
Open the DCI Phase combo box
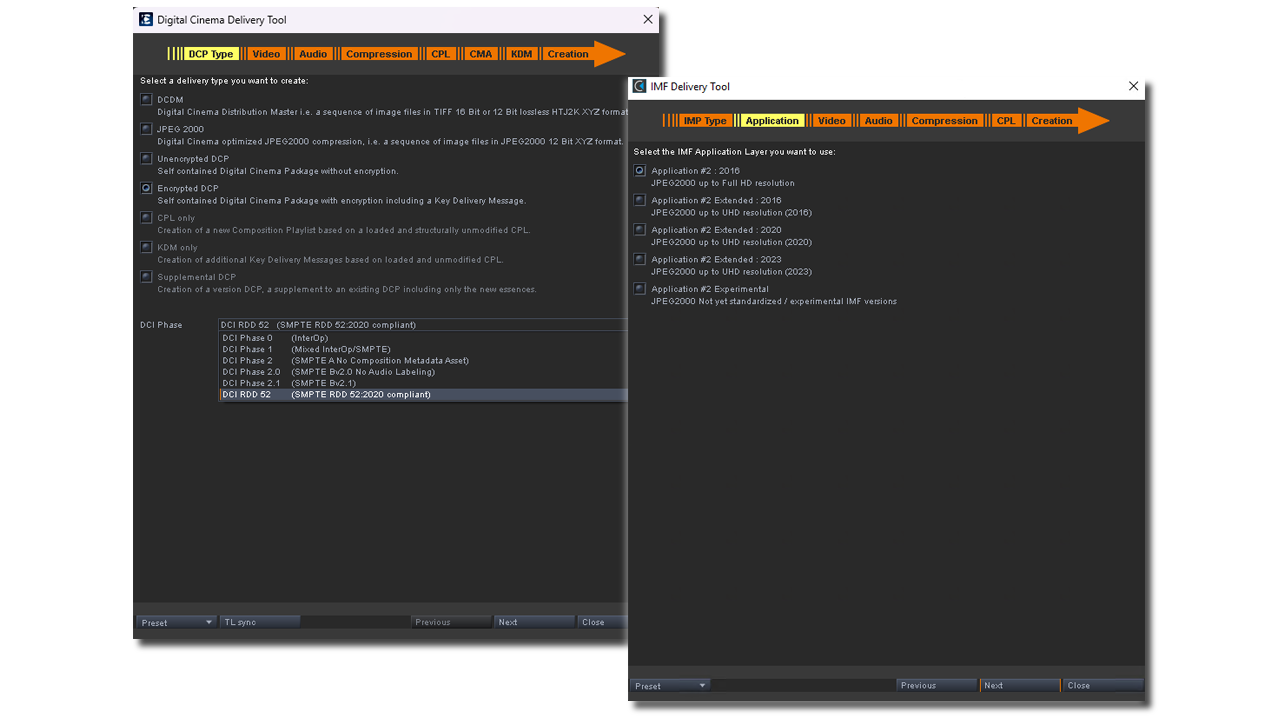pos(423,325)
